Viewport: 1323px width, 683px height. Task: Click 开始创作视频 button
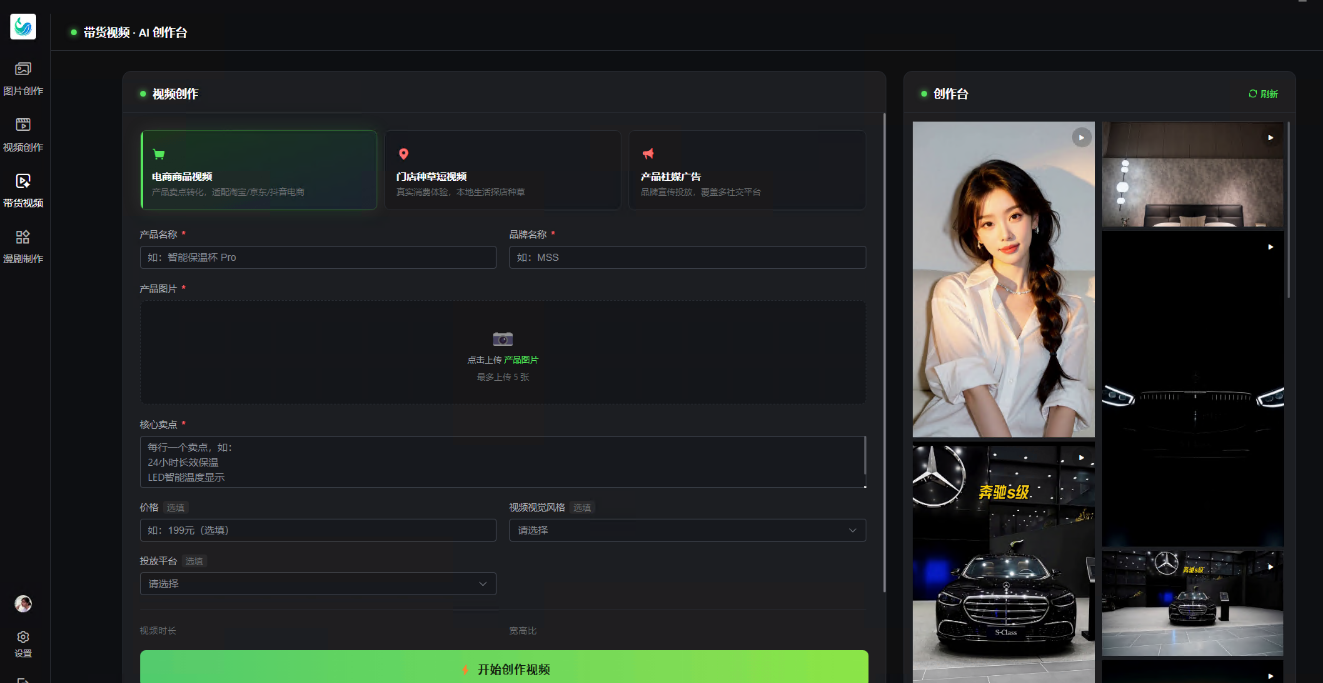point(504,667)
